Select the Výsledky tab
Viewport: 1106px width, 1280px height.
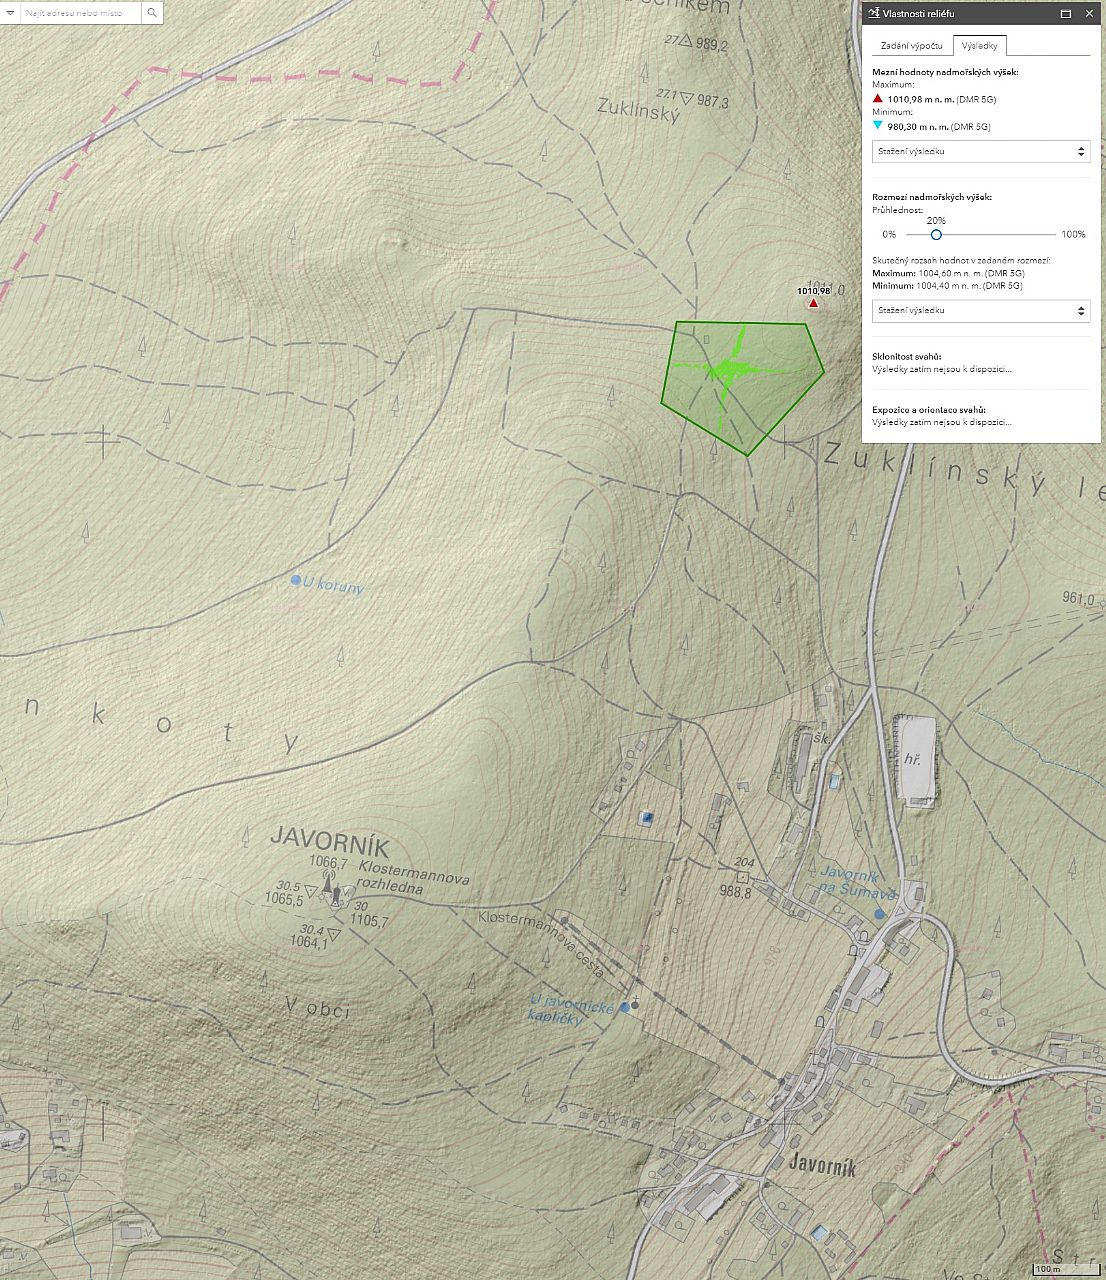980,46
